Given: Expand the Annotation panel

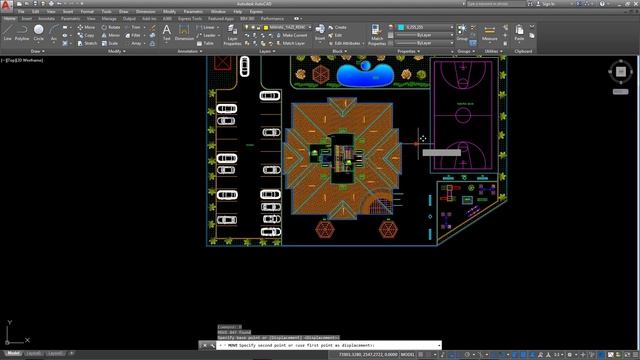Looking at the screenshot, I should [189, 51].
